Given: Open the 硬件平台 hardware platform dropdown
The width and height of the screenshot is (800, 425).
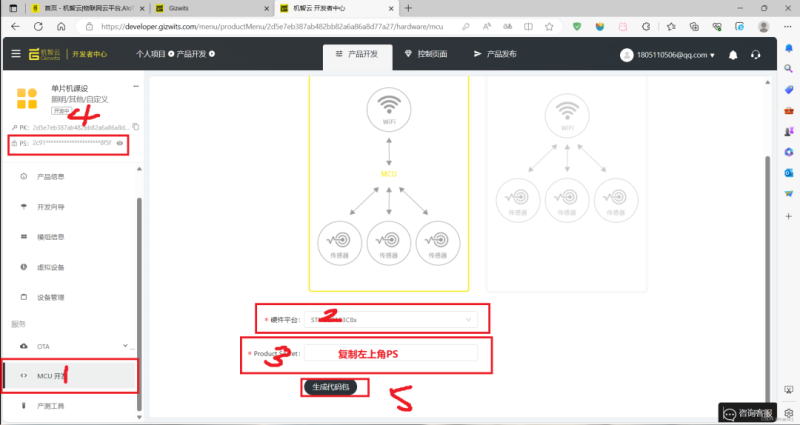Looking at the screenshot, I should (x=392, y=319).
